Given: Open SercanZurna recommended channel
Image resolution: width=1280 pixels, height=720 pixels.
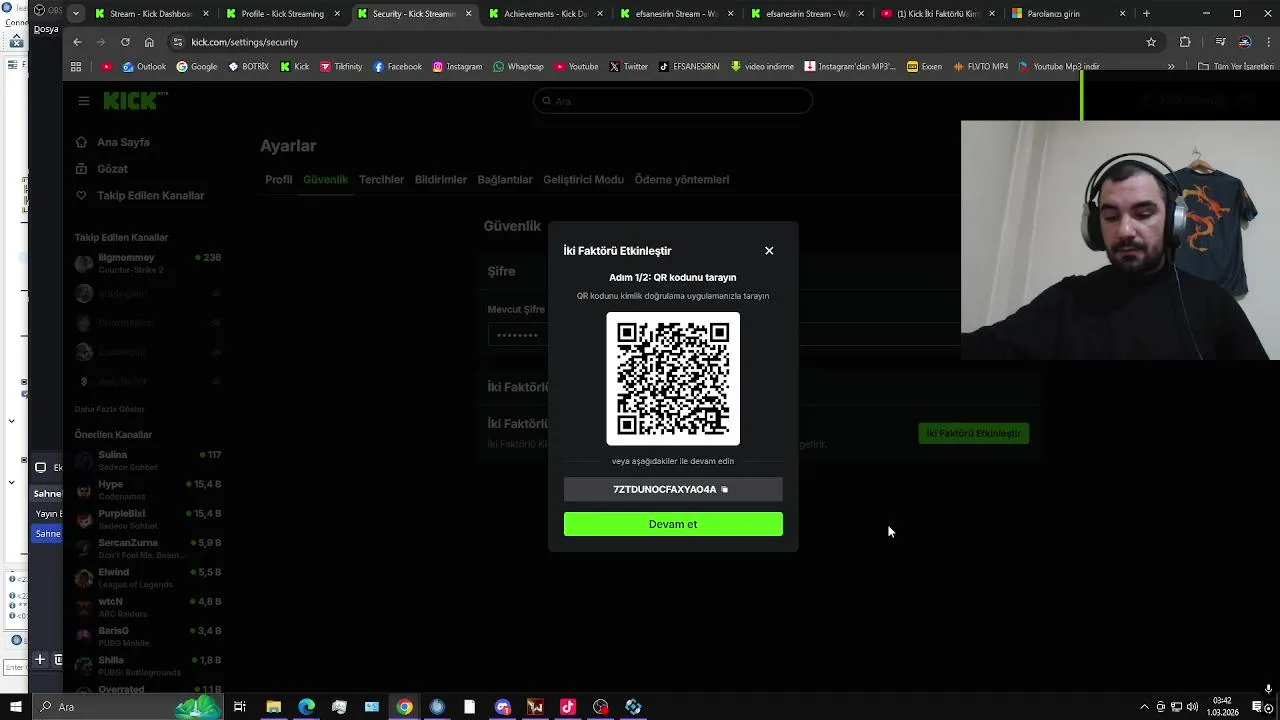Looking at the screenshot, I should (x=148, y=549).
